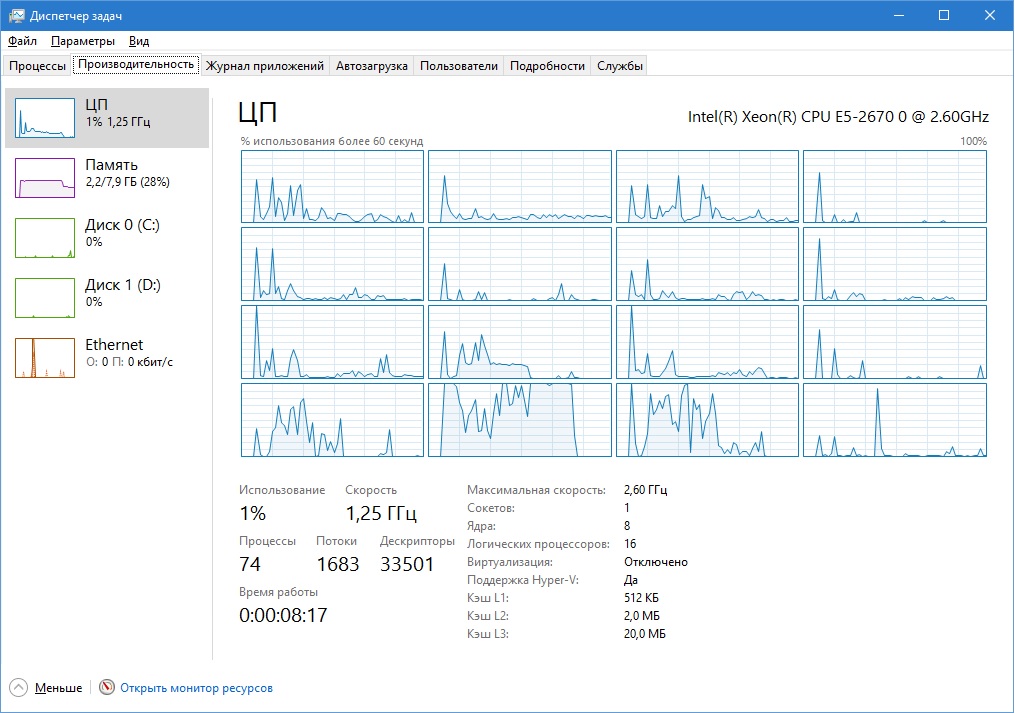The height and width of the screenshot is (713, 1015).
Task: Open the Ethernet network graph
Action: coord(45,358)
